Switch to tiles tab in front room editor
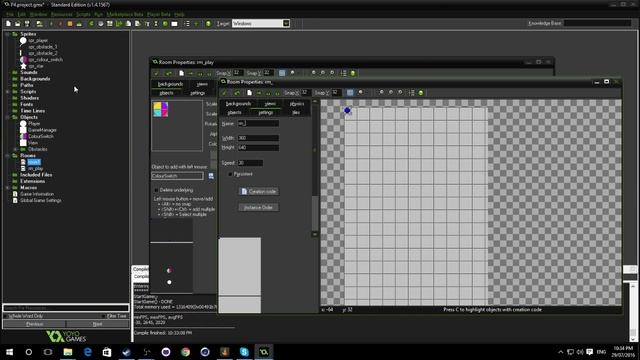Viewport: 640px width, 360px height. pos(296,113)
